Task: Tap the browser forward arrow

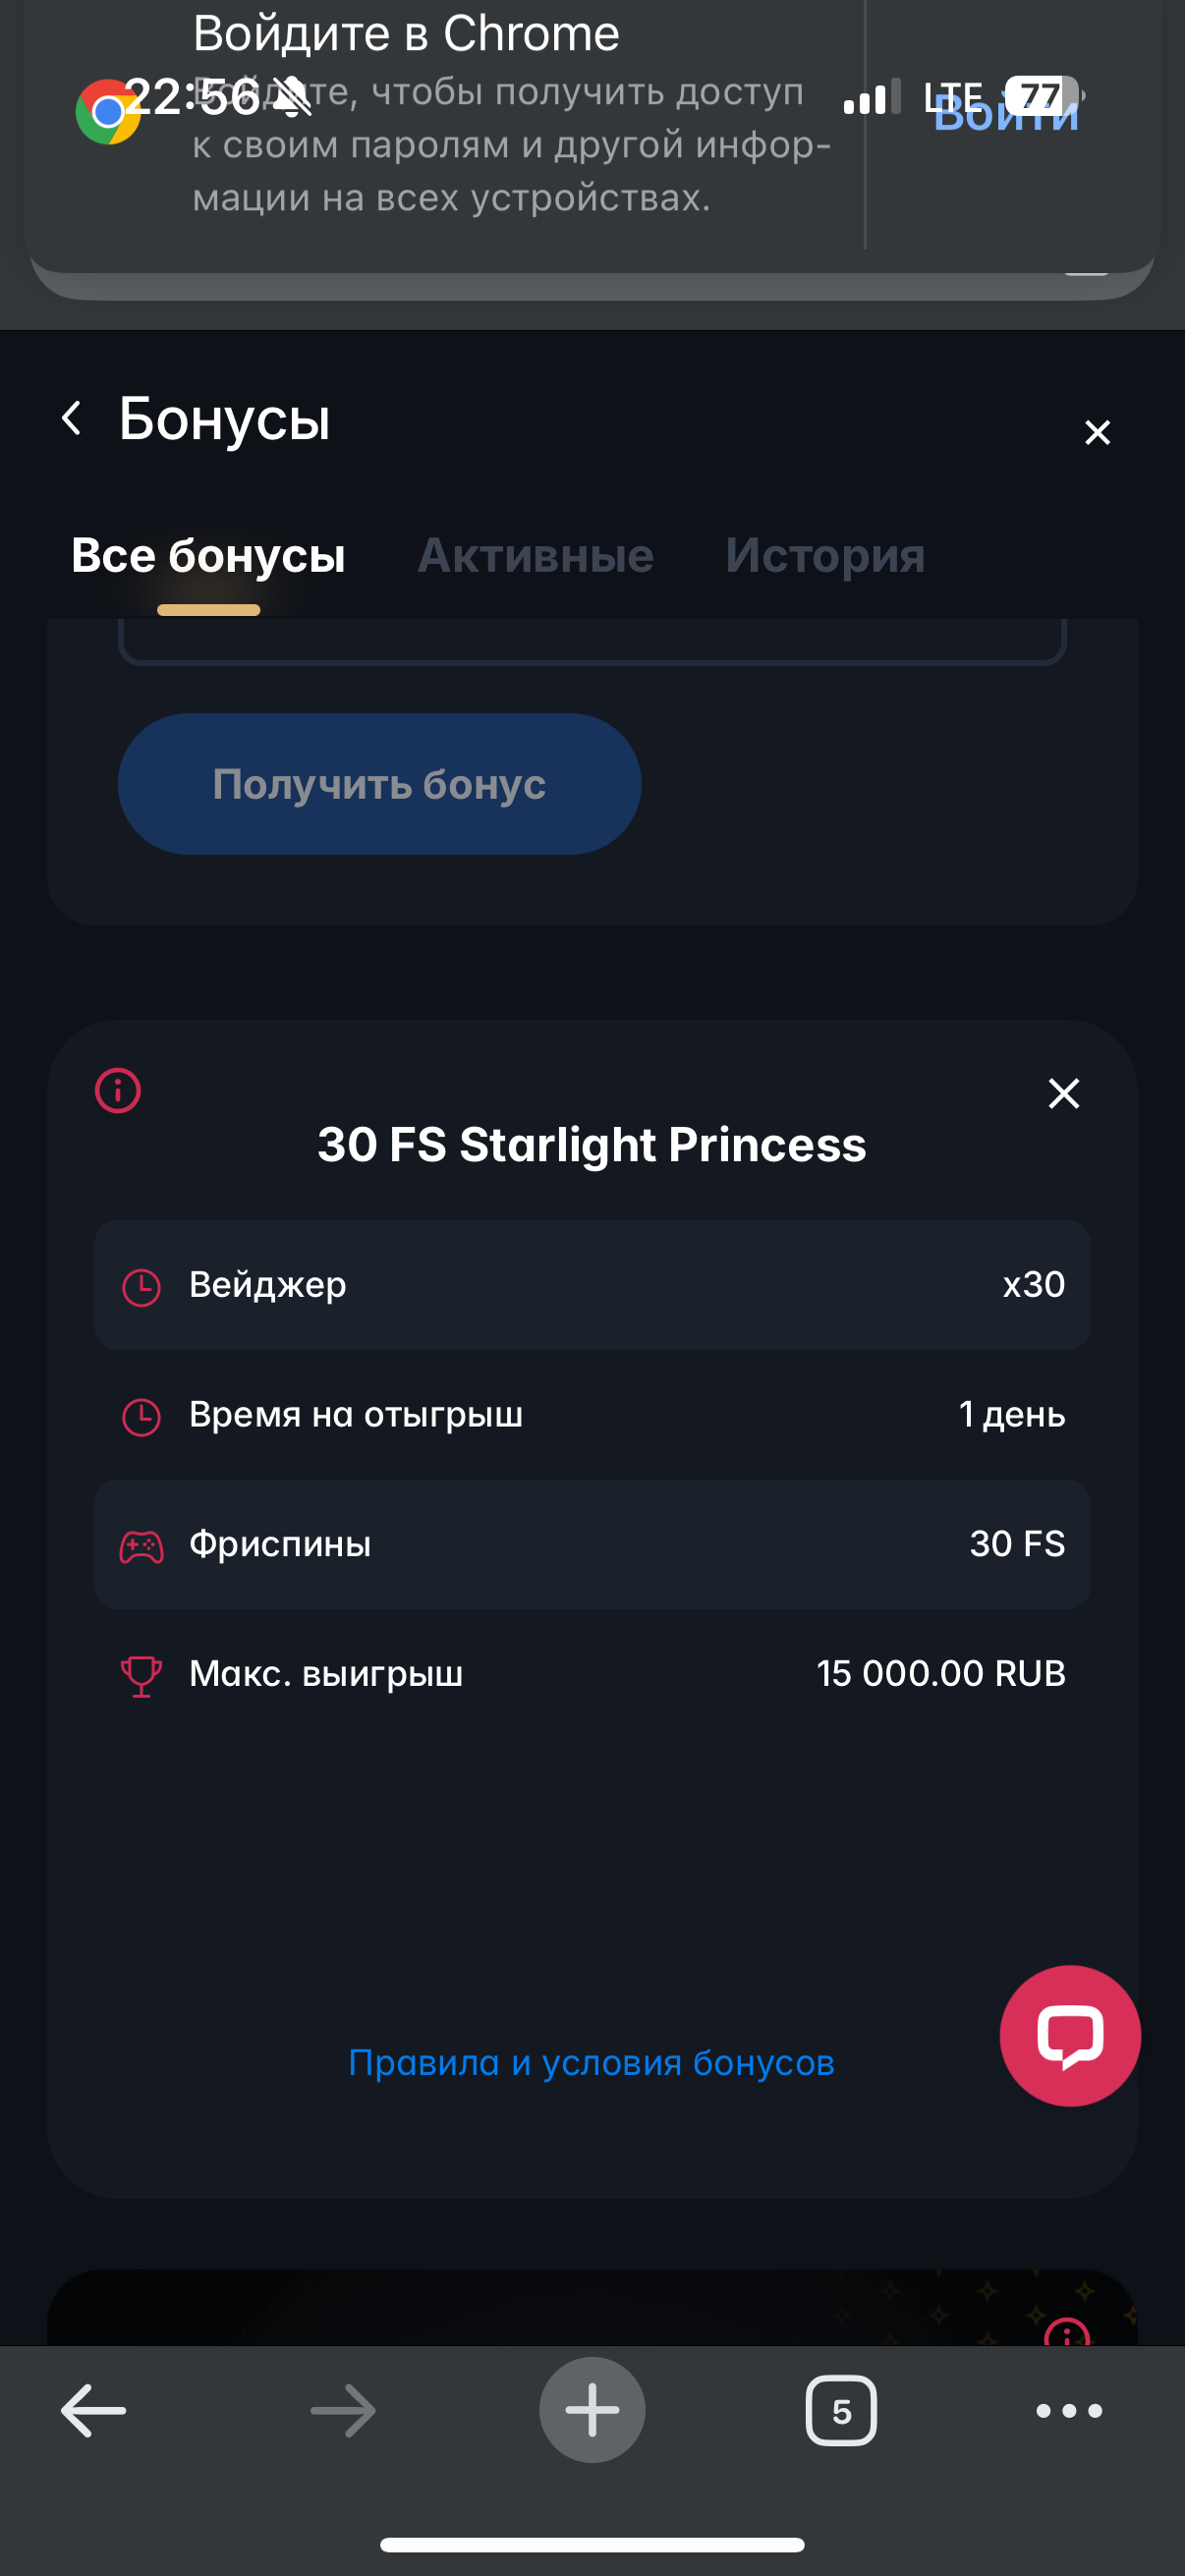Action: point(343,2410)
